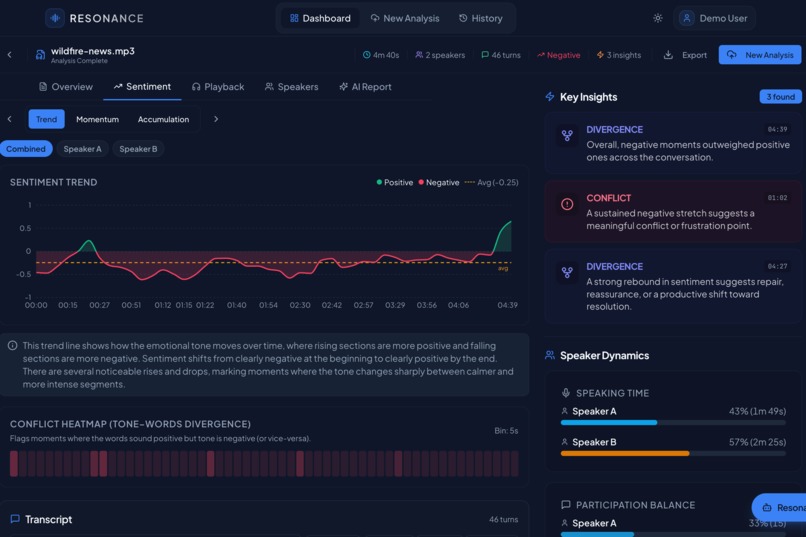The image size is (806, 537).
Task: Start a New Analysis with blue button
Action: [760, 55]
